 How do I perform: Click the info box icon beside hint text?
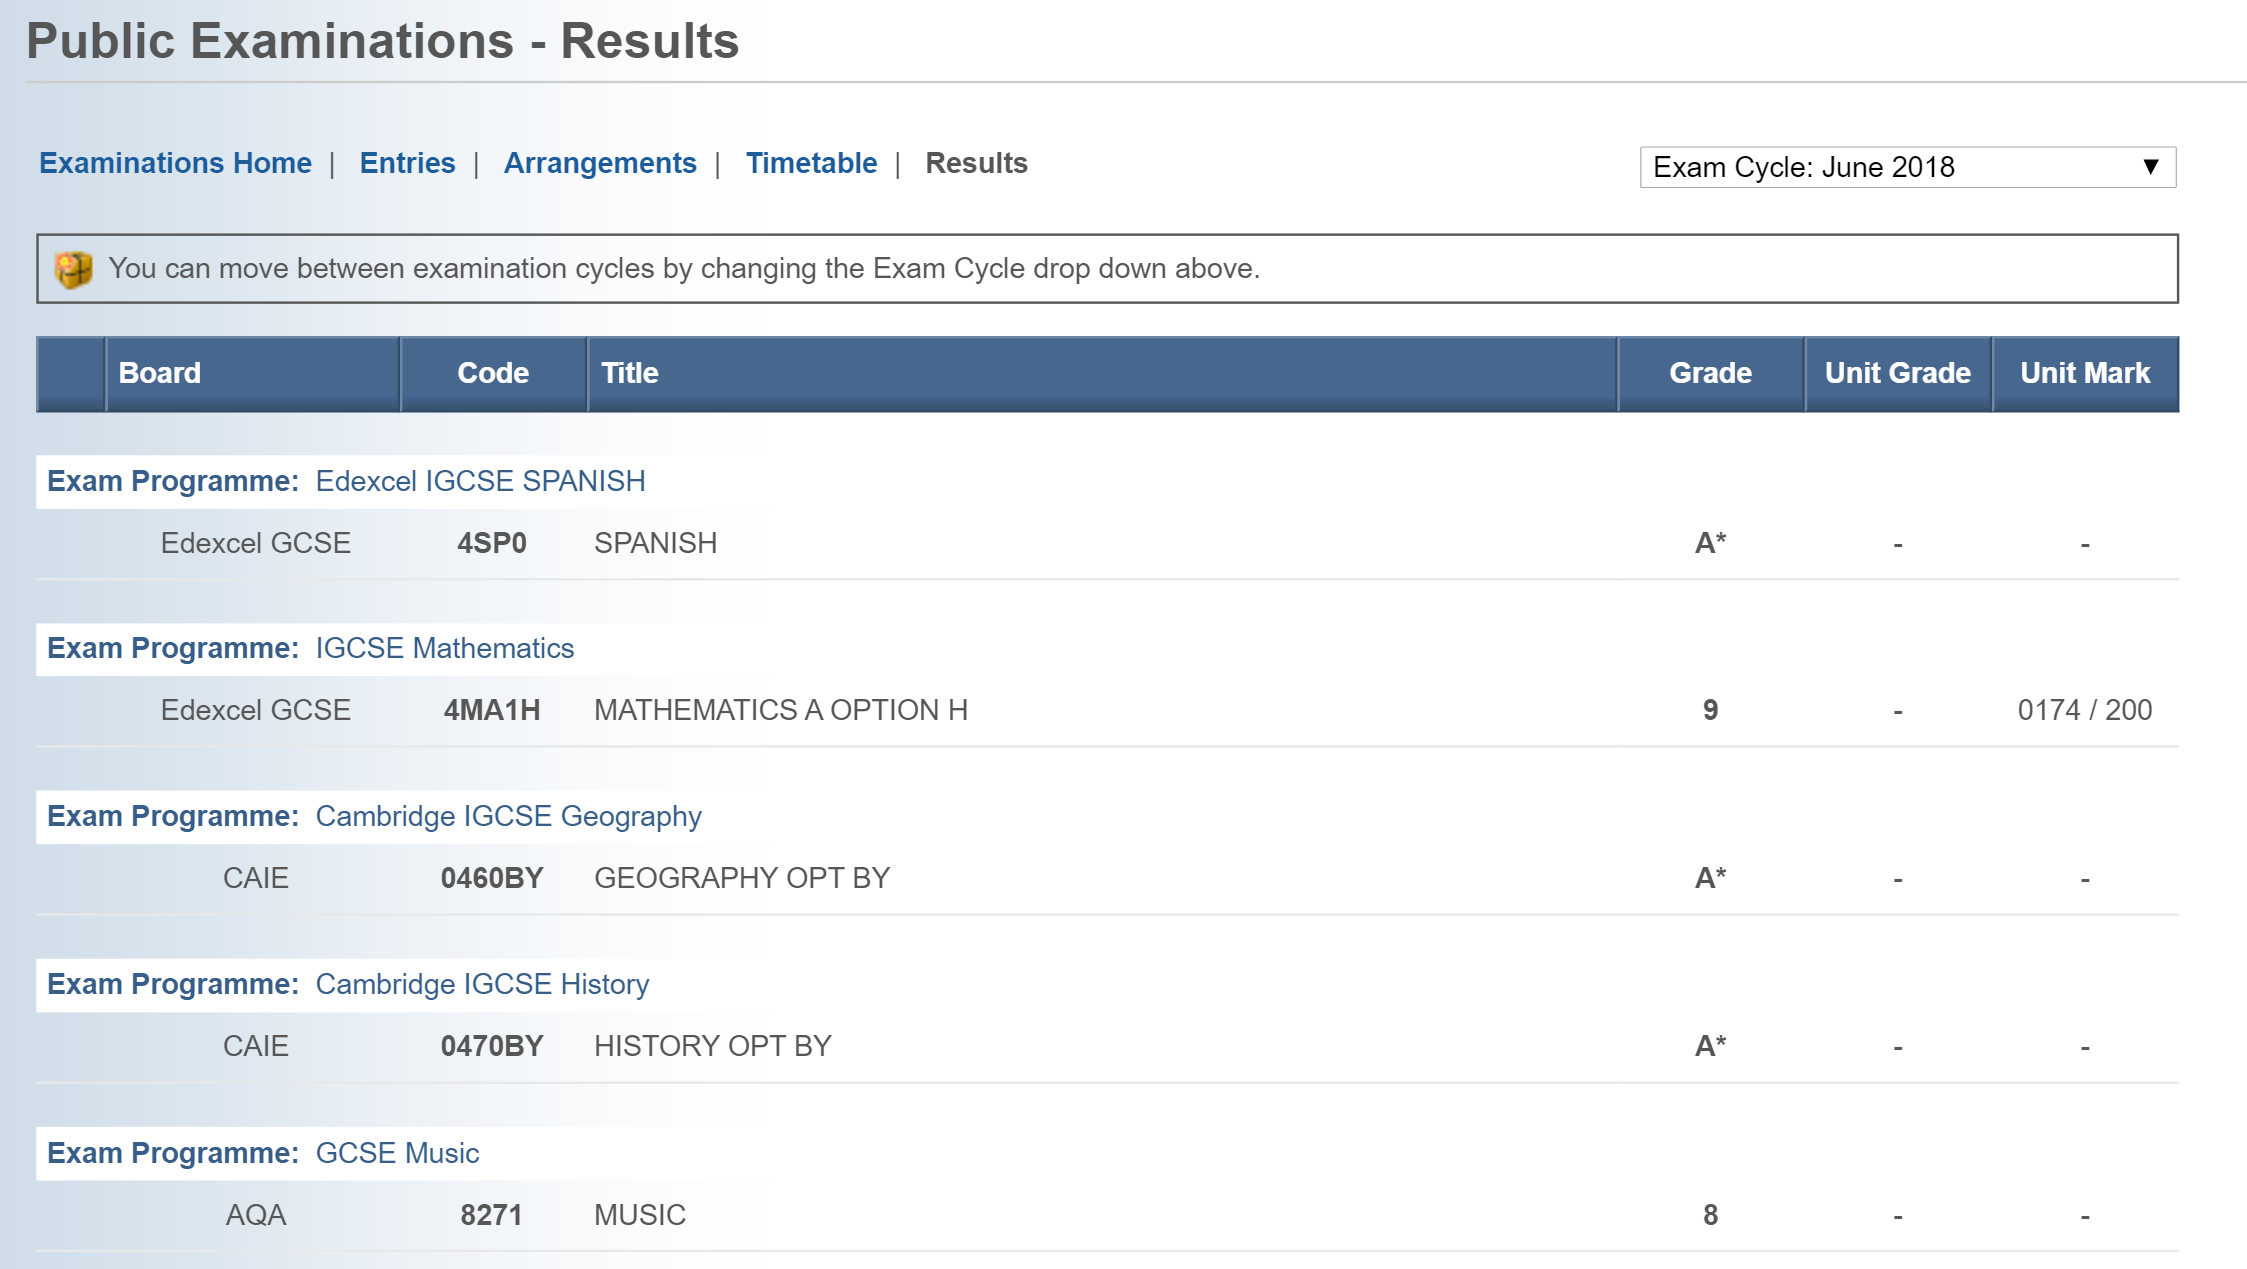point(73,269)
